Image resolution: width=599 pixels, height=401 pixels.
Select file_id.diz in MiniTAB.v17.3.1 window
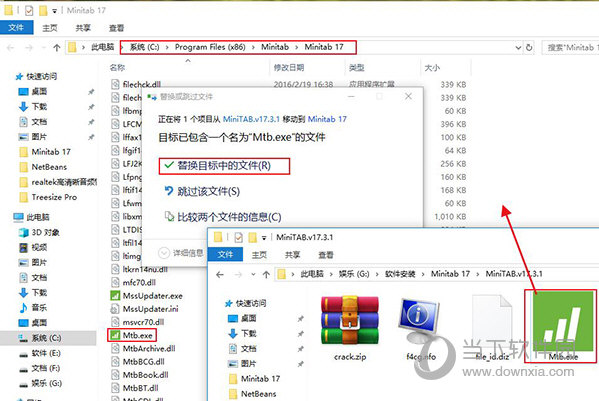[x=492, y=328]
